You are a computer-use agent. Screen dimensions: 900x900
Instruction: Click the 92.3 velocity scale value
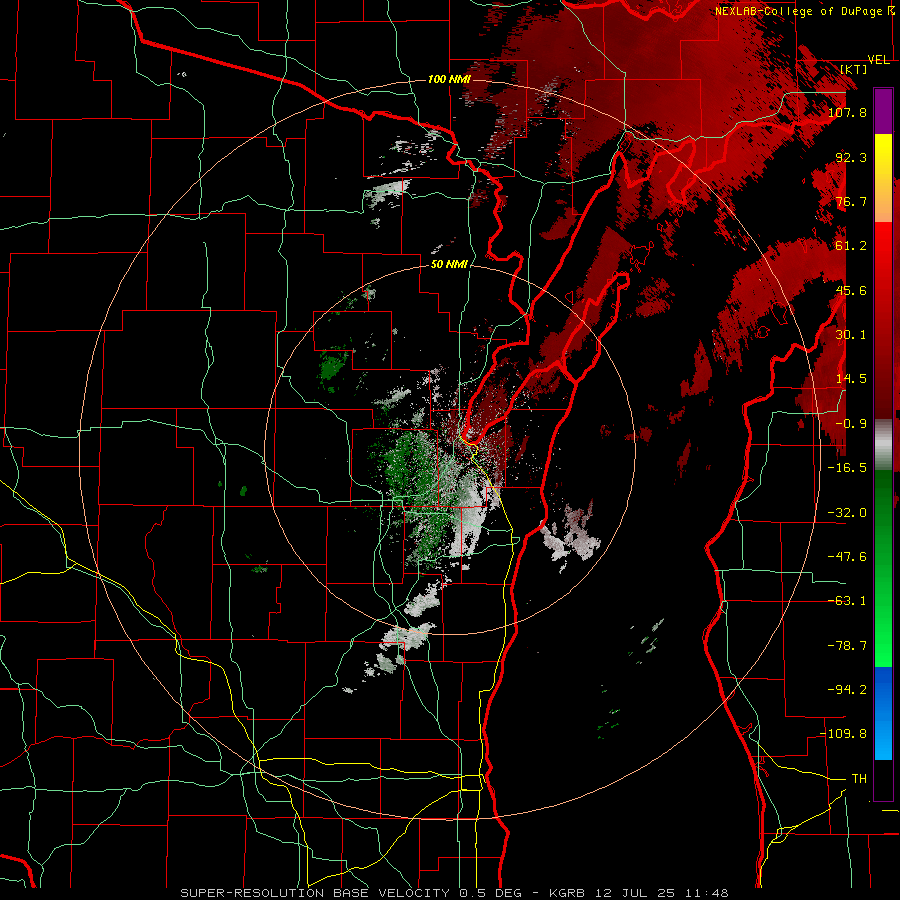pyautogui.click(x=851, y=157)
